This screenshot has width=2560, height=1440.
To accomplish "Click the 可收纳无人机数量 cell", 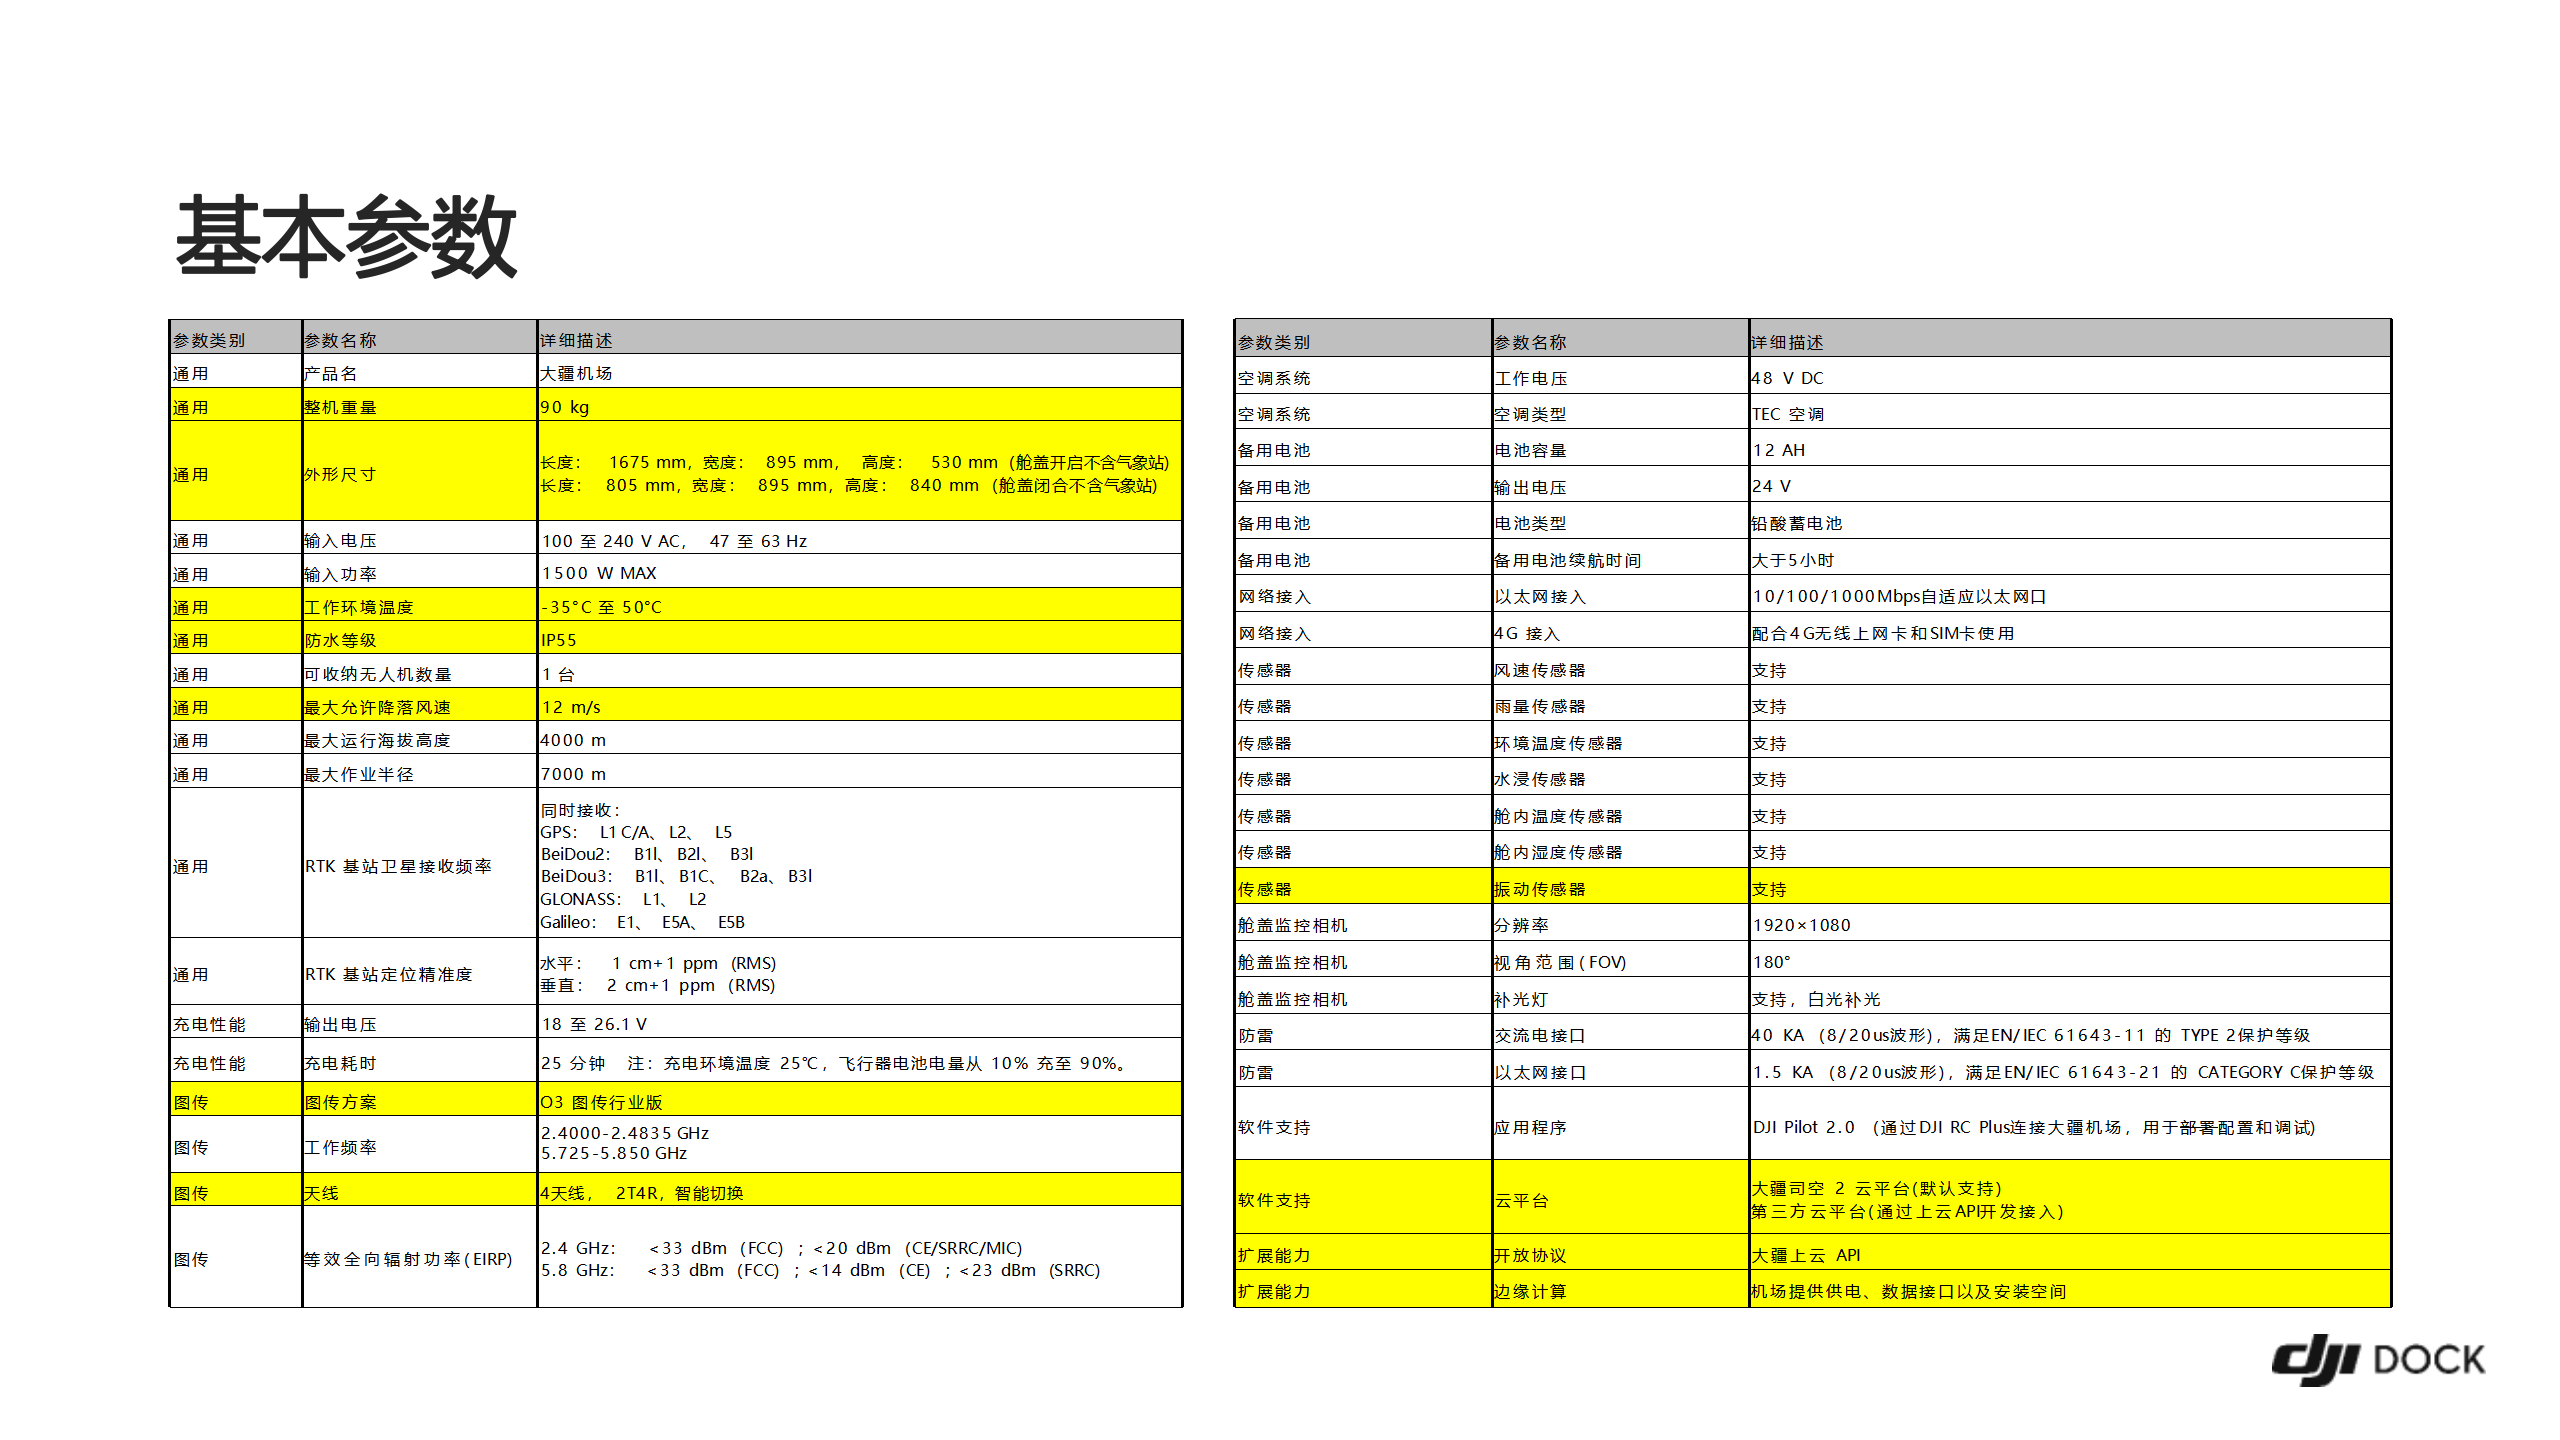I will pyautogui.click(x=419, y=672).
